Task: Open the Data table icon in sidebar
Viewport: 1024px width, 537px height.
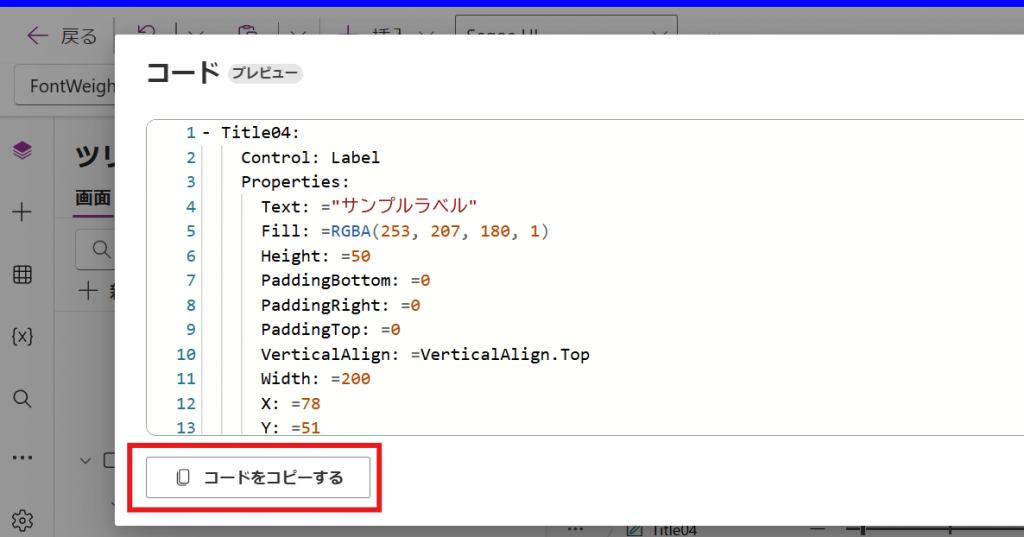Action: click(22, 275)
